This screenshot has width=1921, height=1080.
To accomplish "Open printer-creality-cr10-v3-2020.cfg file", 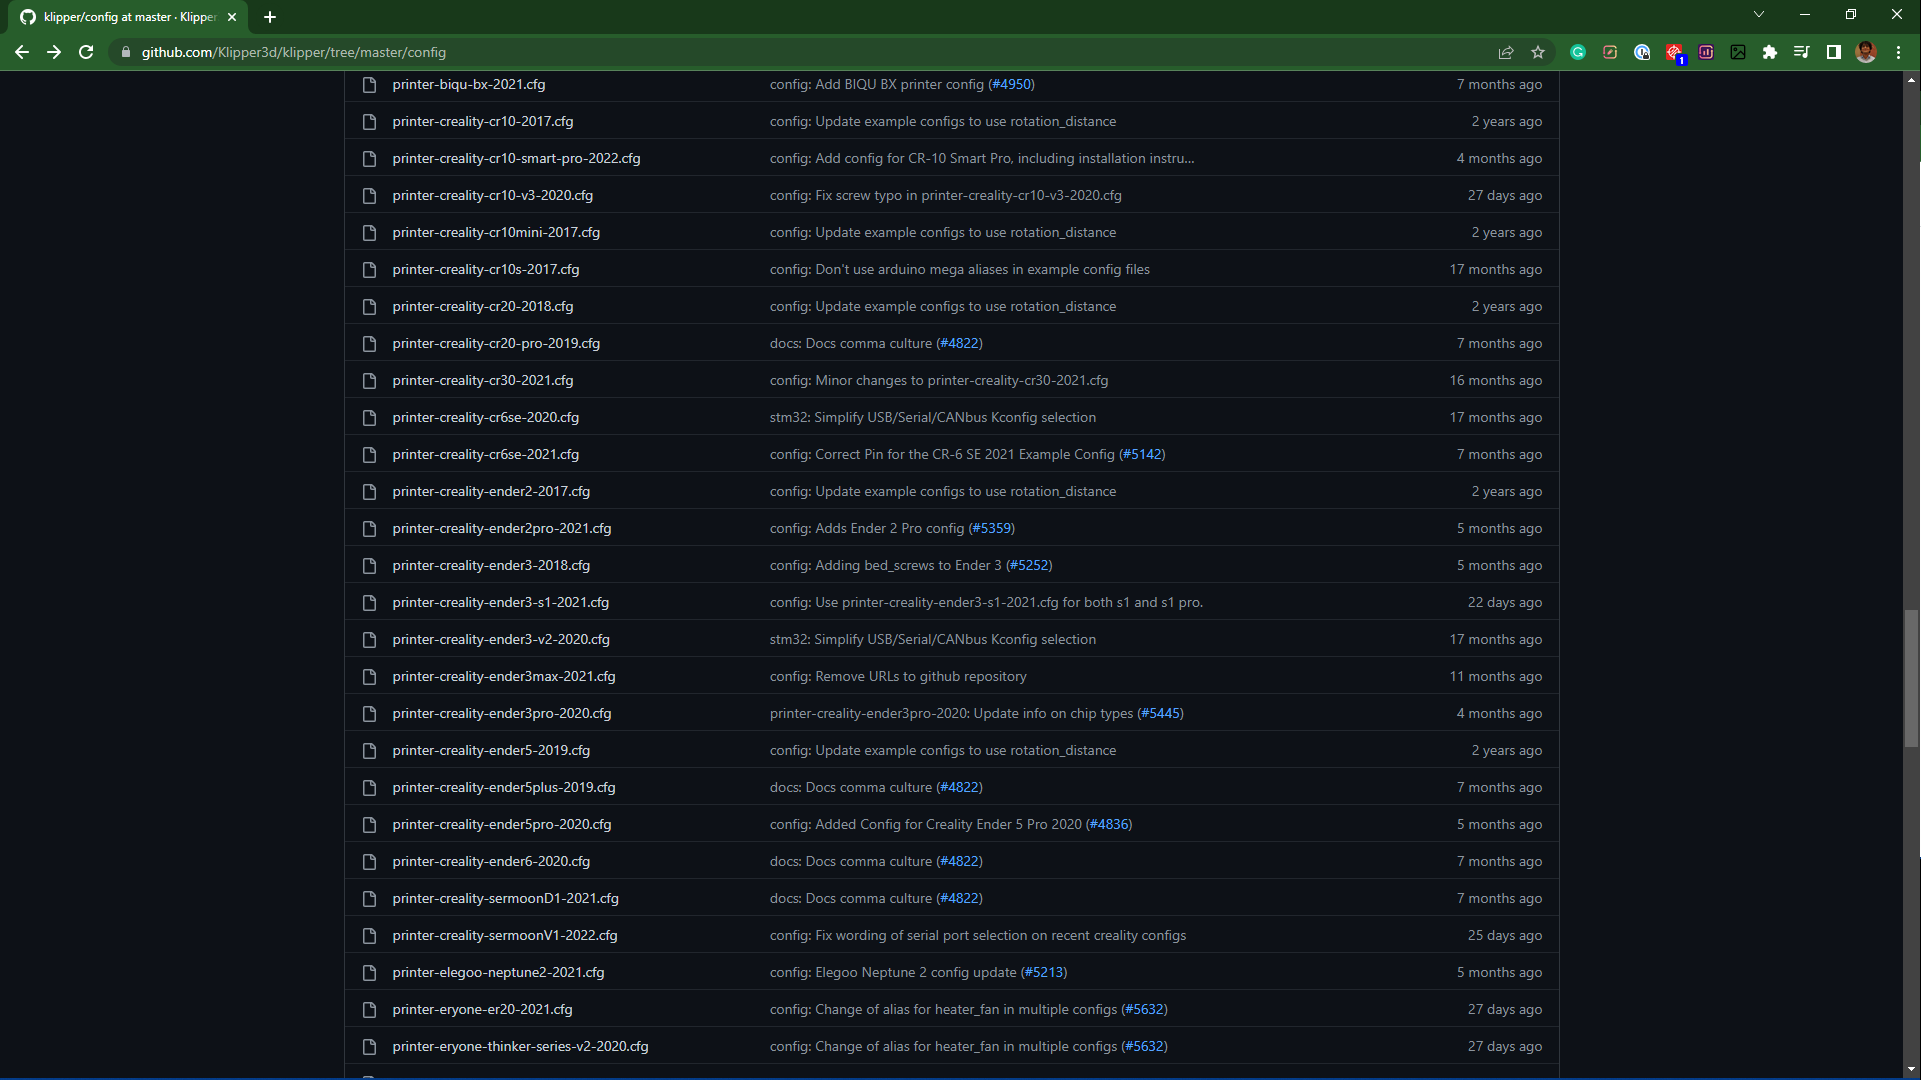I will click(x=492, y=195).
